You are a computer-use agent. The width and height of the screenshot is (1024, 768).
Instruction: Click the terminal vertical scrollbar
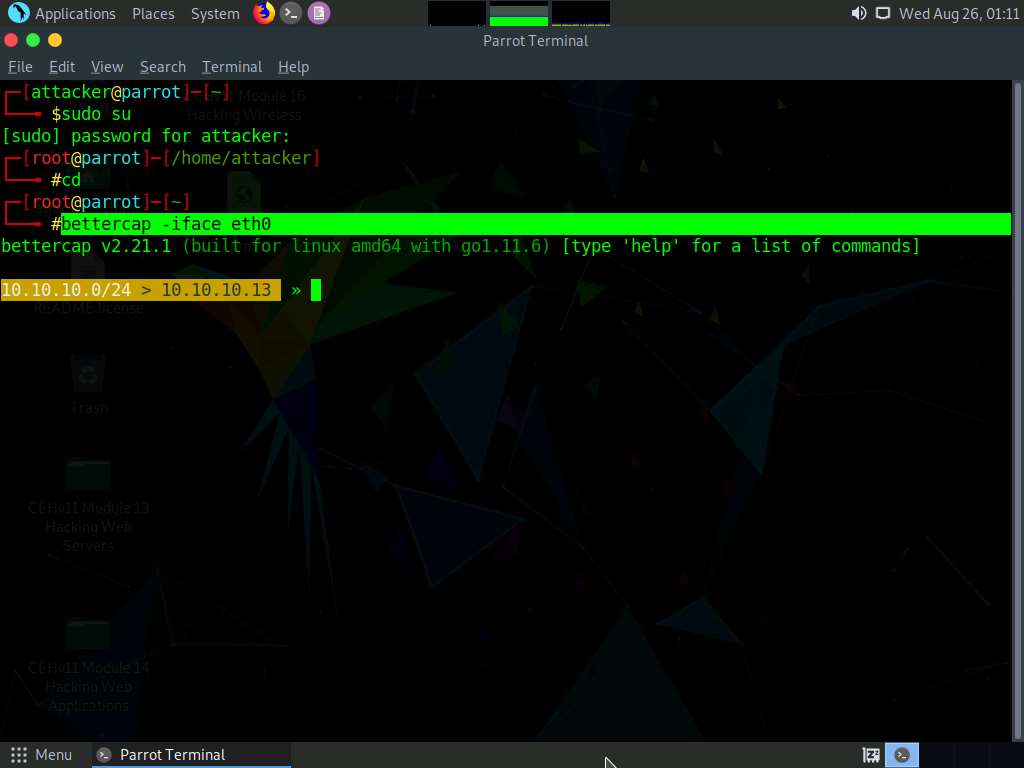click(1017, 410)
